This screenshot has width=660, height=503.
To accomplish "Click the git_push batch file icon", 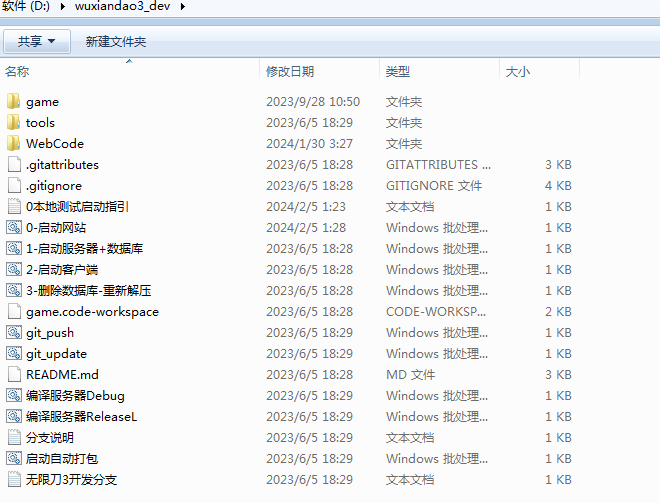I will pyautogui.click(x=13, y=332).
